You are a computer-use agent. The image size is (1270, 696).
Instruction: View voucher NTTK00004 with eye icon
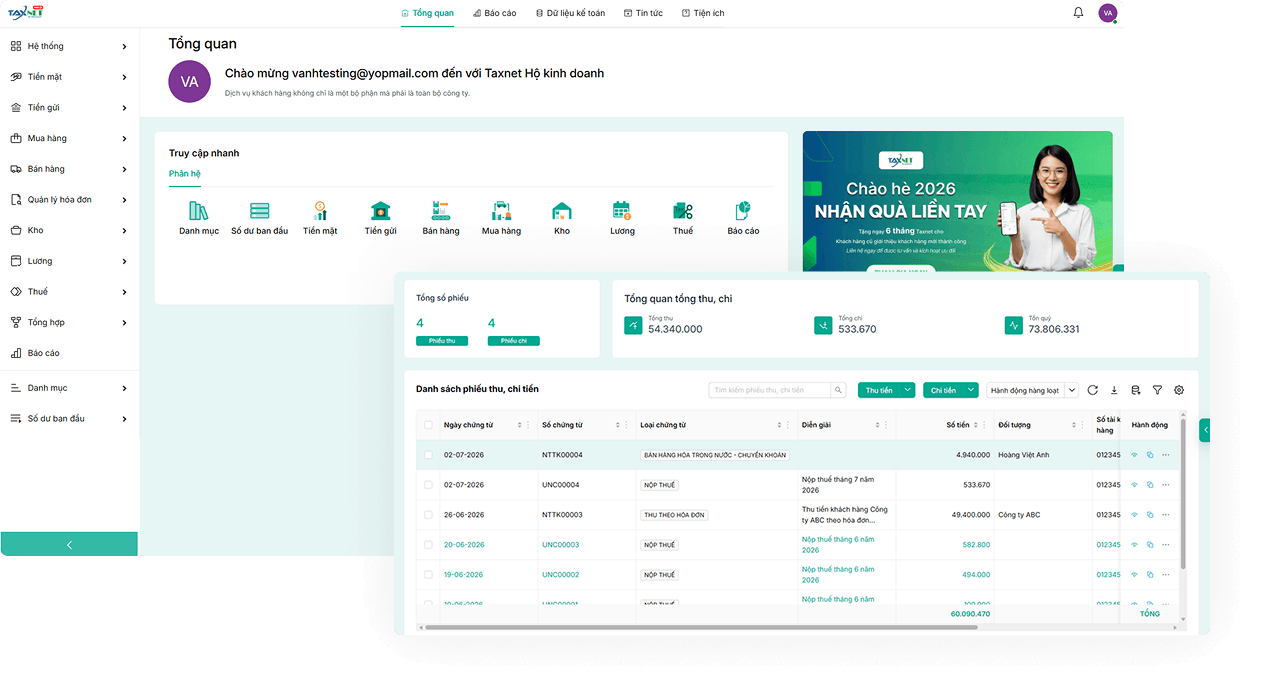[1134, 455]
